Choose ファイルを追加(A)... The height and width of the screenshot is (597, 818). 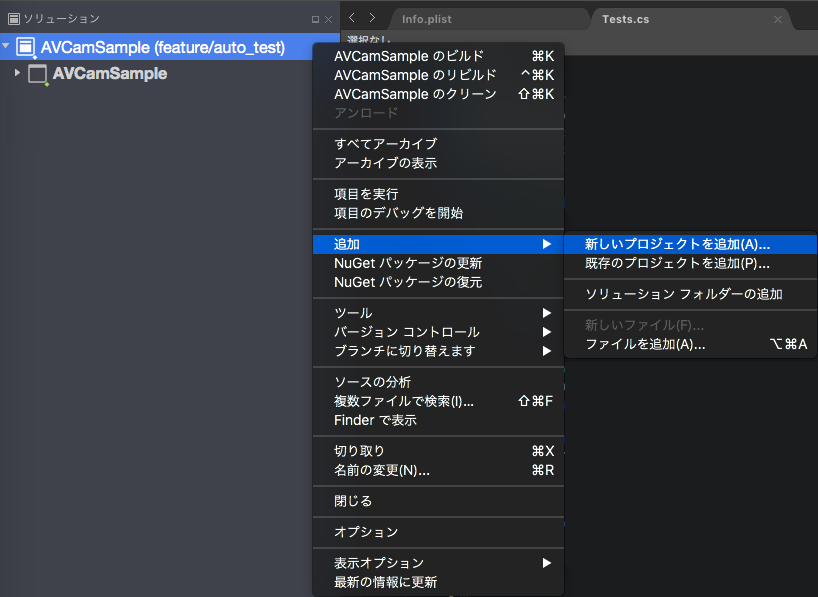(x=690, y=344)
